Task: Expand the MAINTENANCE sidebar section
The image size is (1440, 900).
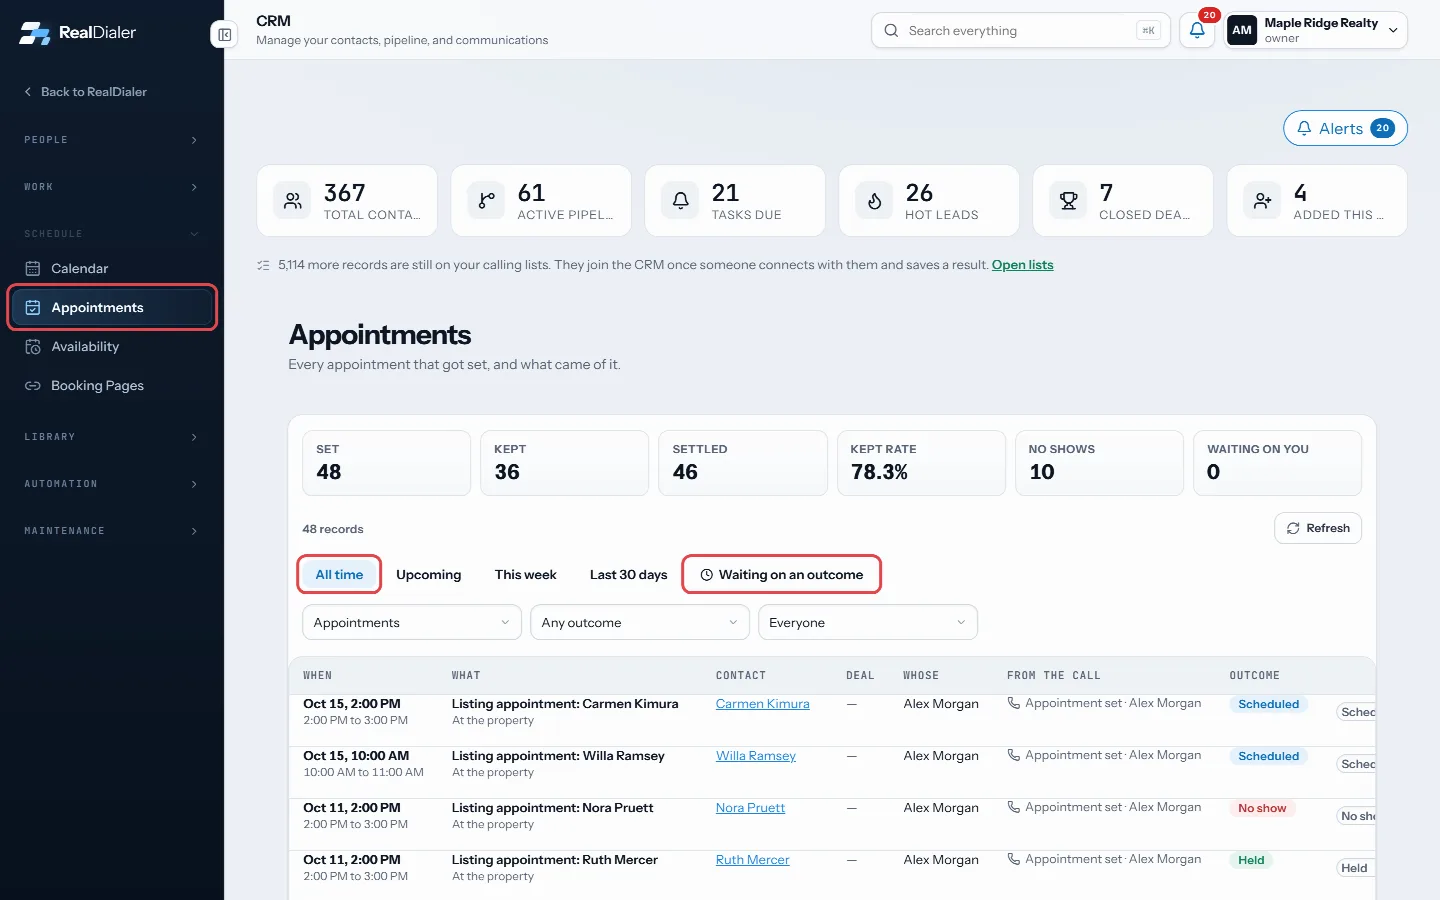Action: pyautogui.click(x=111, y=531)
